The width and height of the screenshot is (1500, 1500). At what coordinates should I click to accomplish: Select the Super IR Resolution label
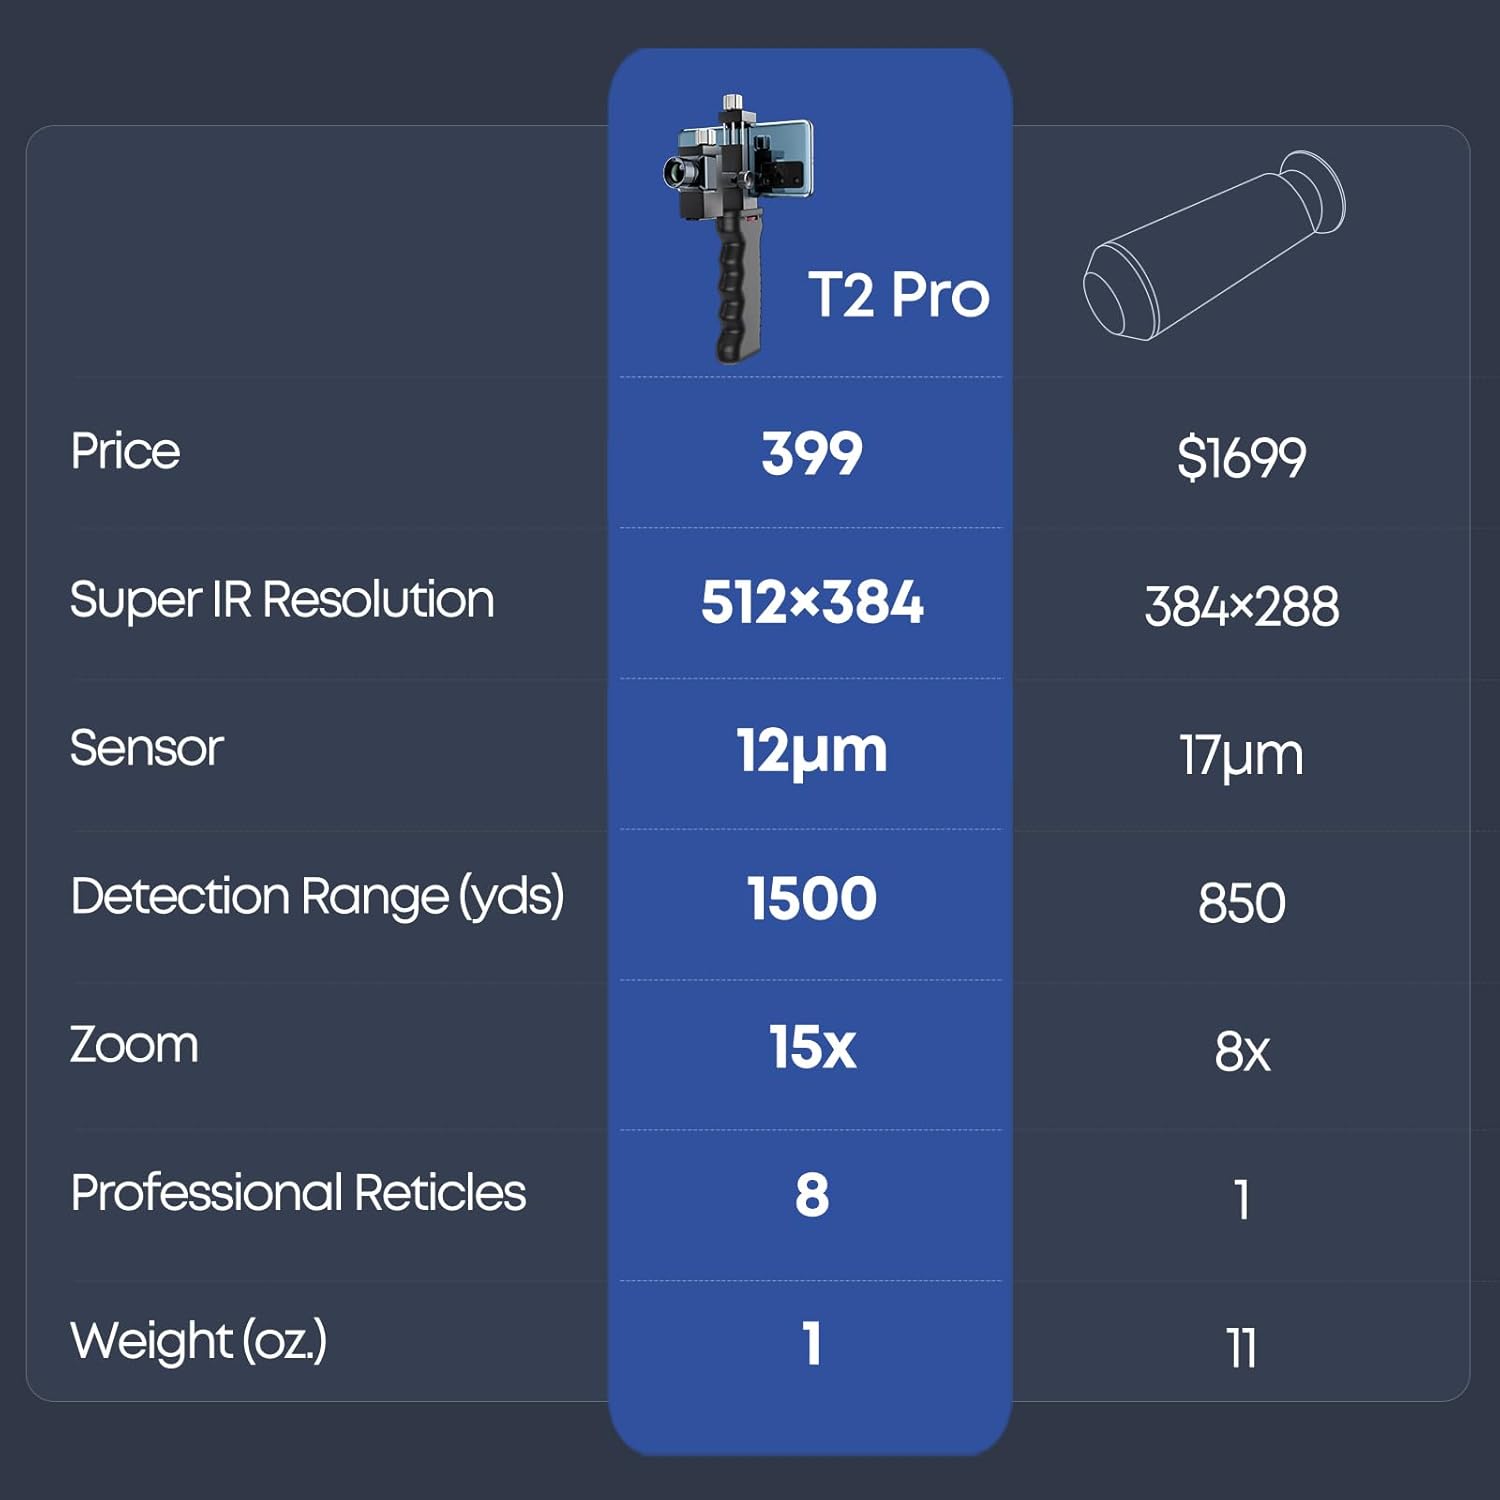point(282,600)
